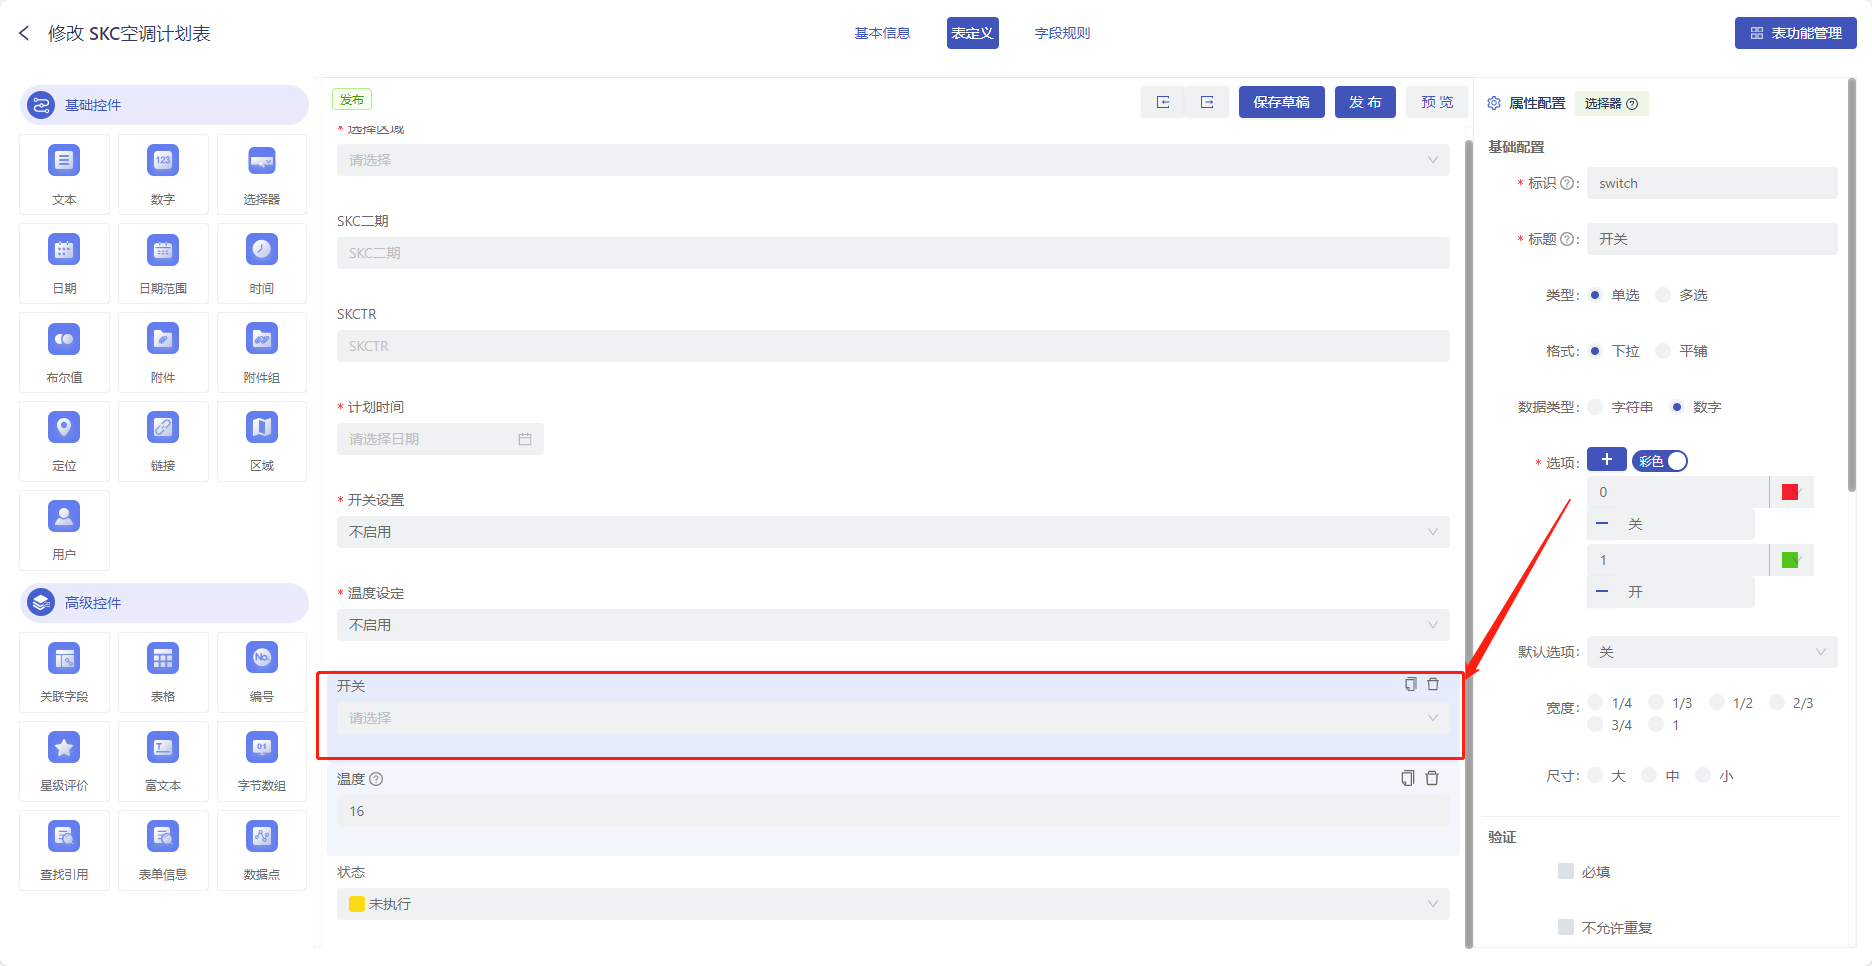
Task: Collapse the 高级控件 section
Action: coord(164,603)
